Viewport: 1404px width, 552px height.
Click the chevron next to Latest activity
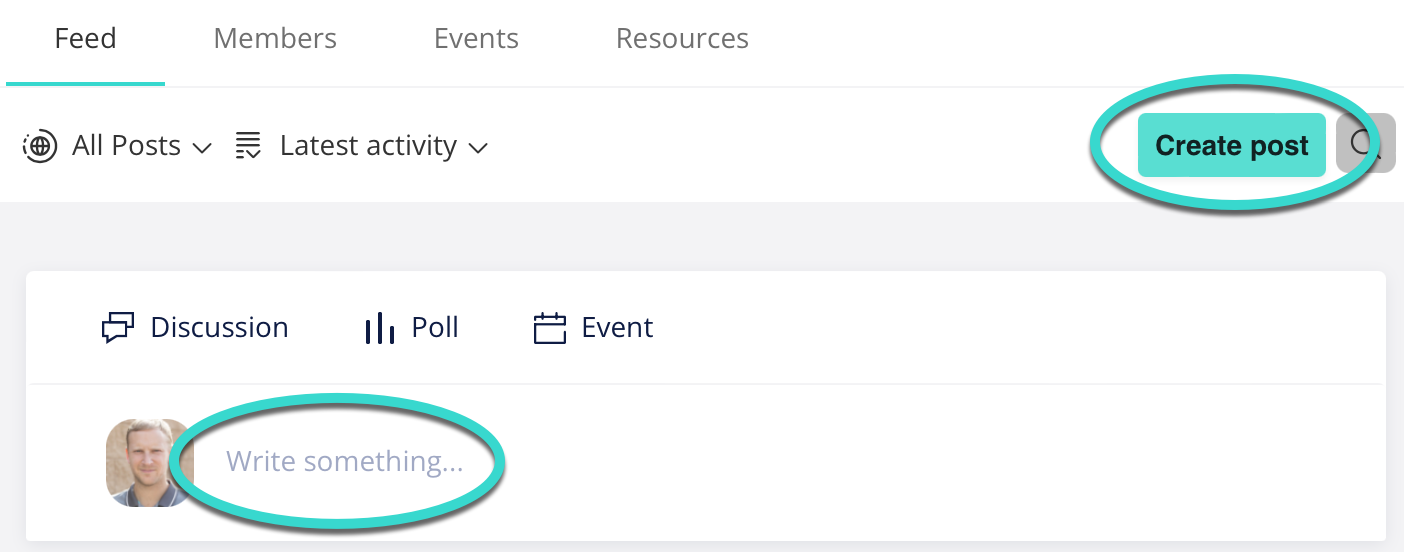pos(478,148)
